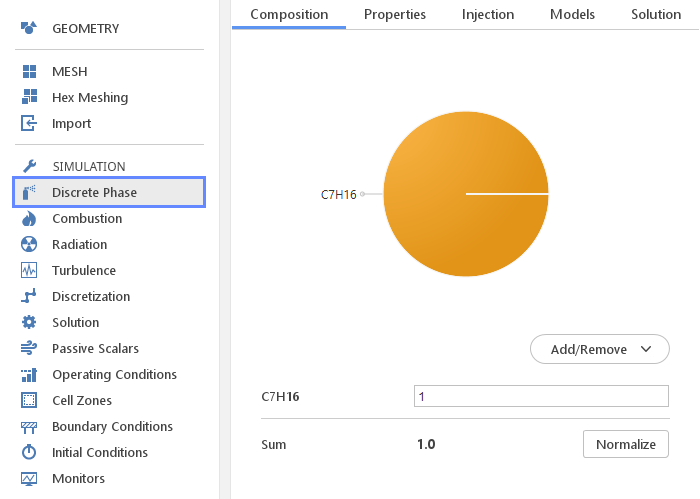
Task: Switch to the Injection tab
Action: point(488,14)
